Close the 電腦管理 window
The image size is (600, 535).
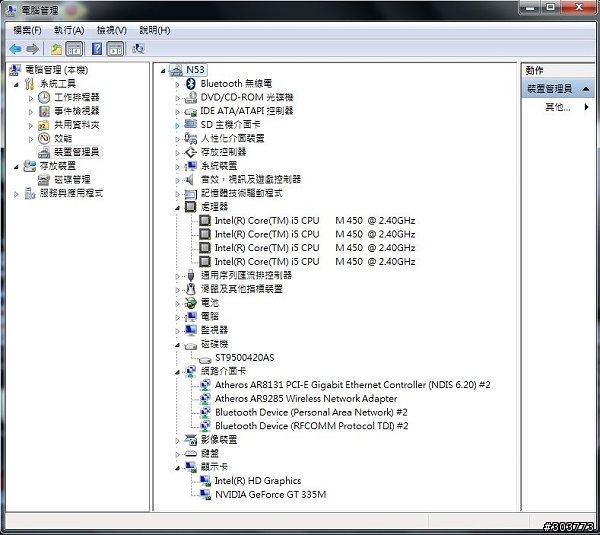(579, 7)
